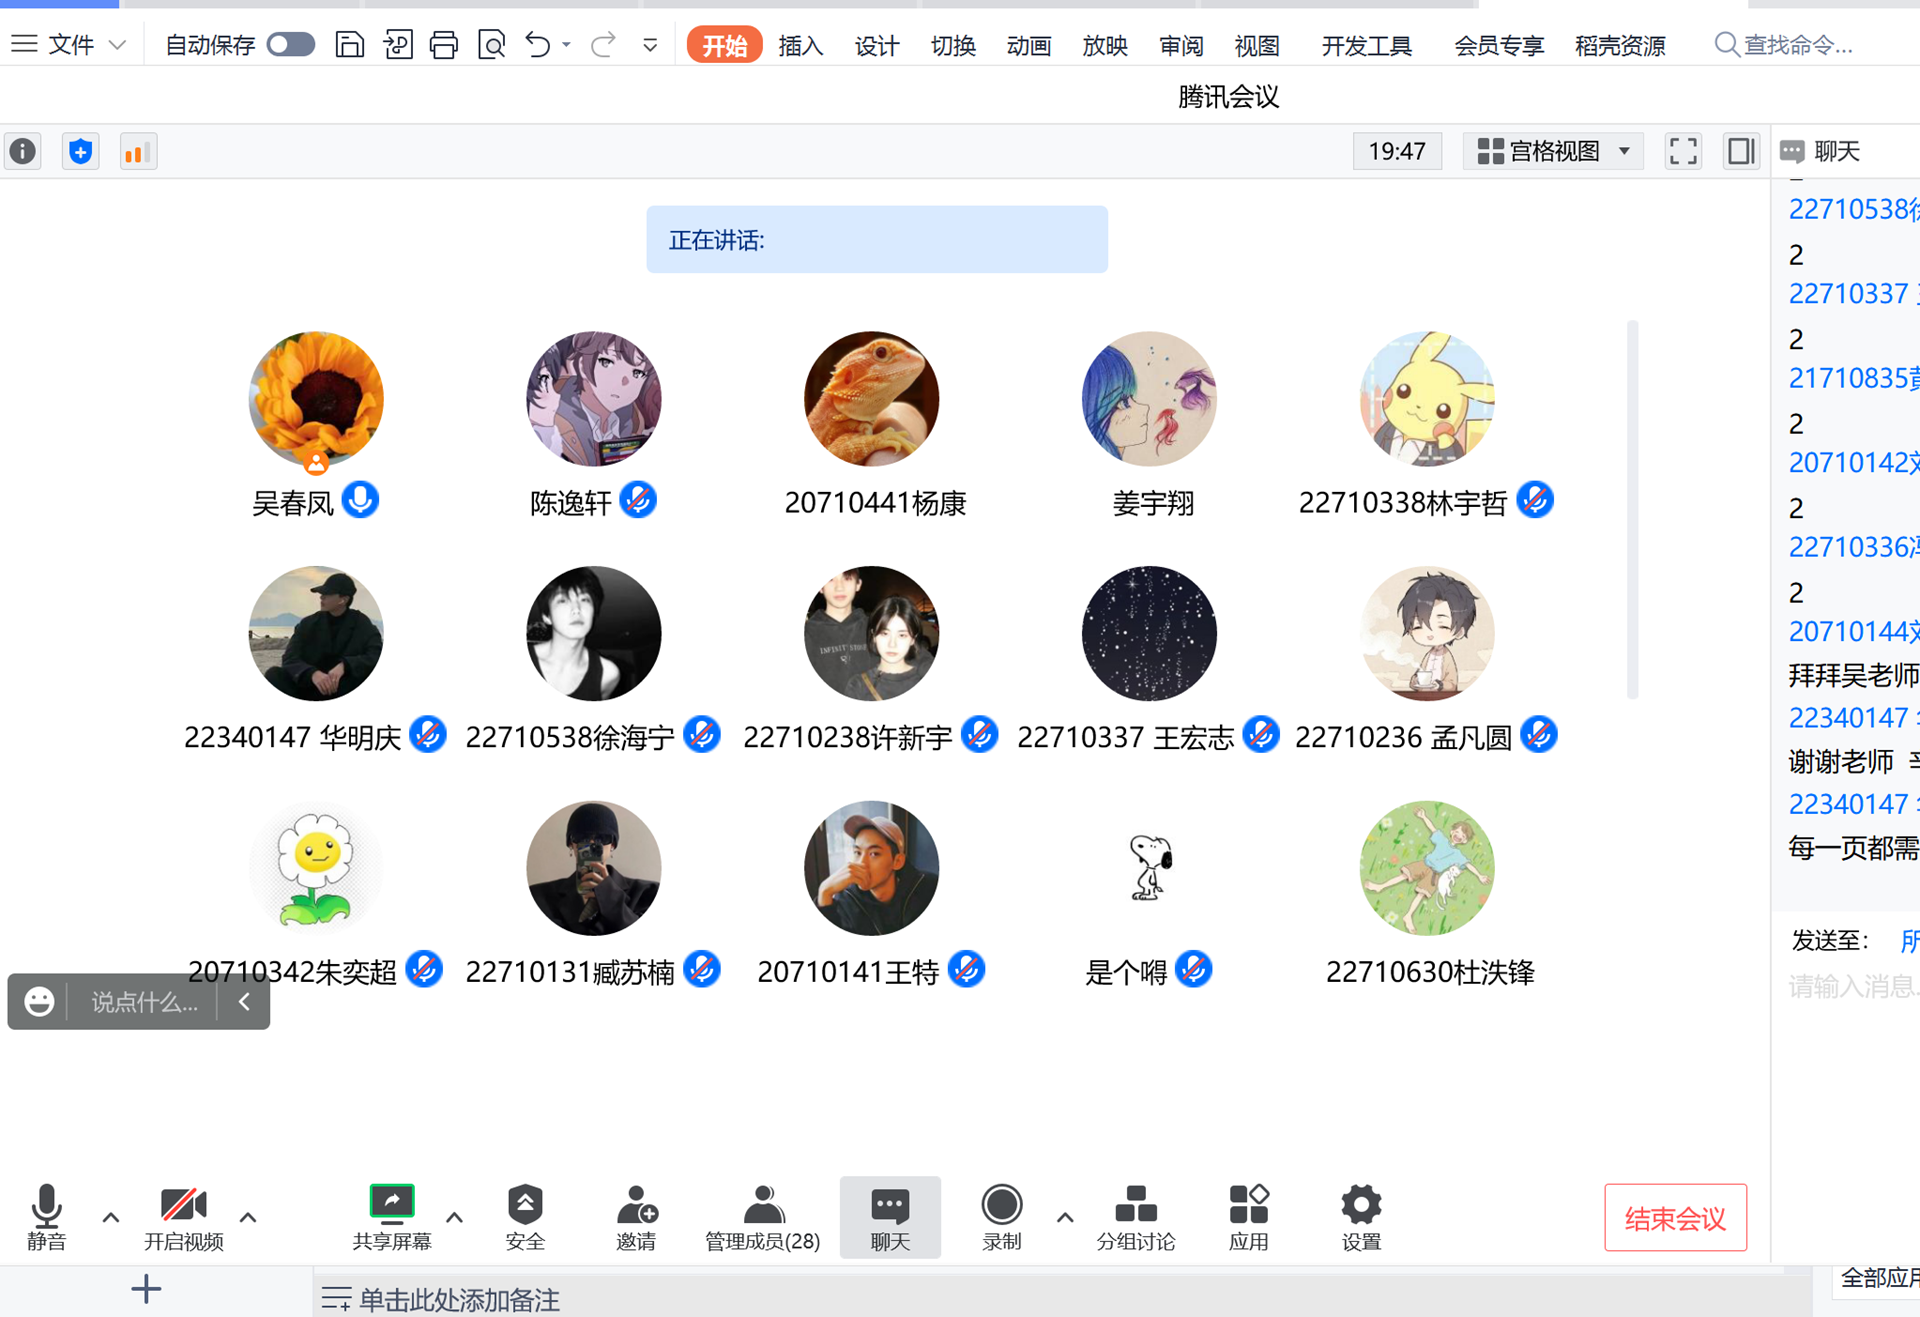Screen dimensions: 1920x1317
Task: Expand the 宫格视图 view dropdown
Action: pos(1554,151)
